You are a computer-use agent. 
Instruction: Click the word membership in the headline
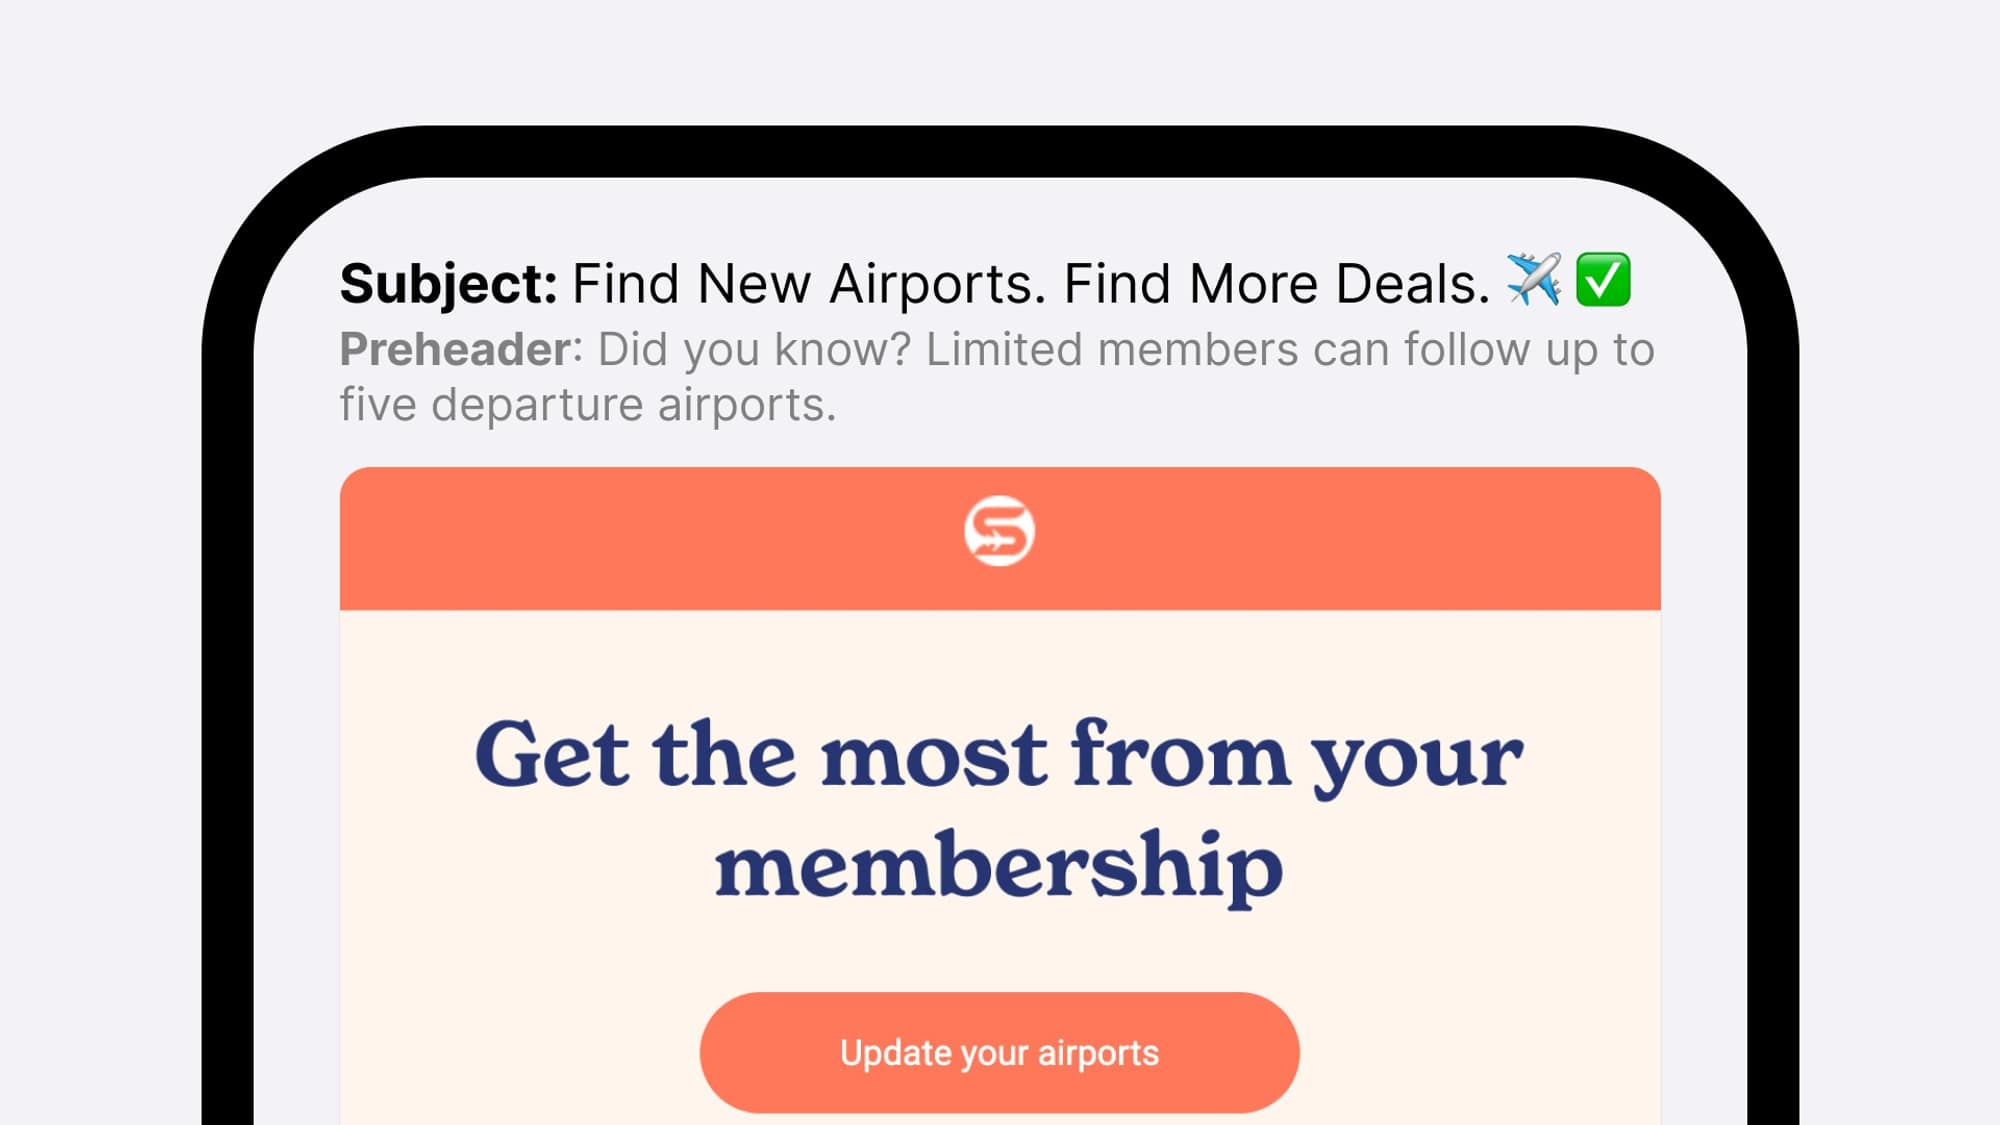pyautogui.click(x=999, y=867)
